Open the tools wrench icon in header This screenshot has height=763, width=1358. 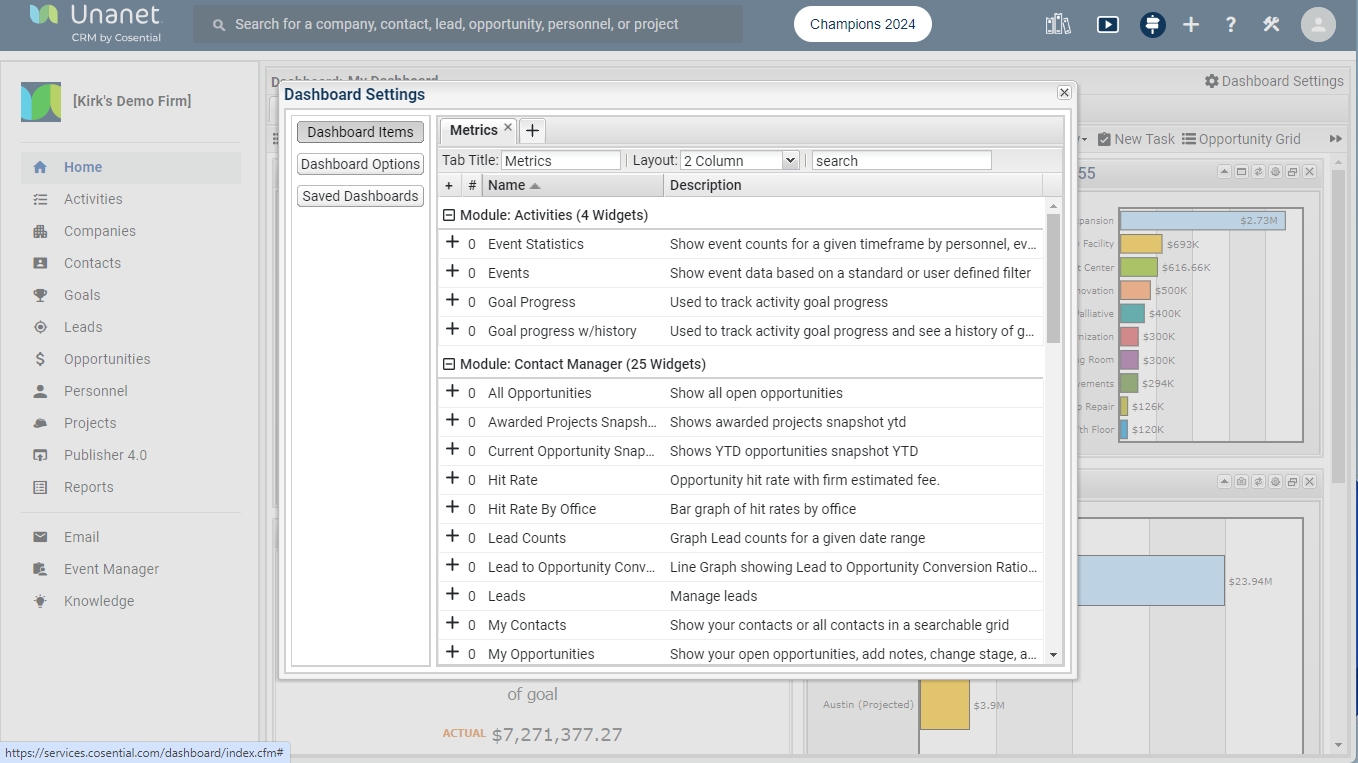1271,24
